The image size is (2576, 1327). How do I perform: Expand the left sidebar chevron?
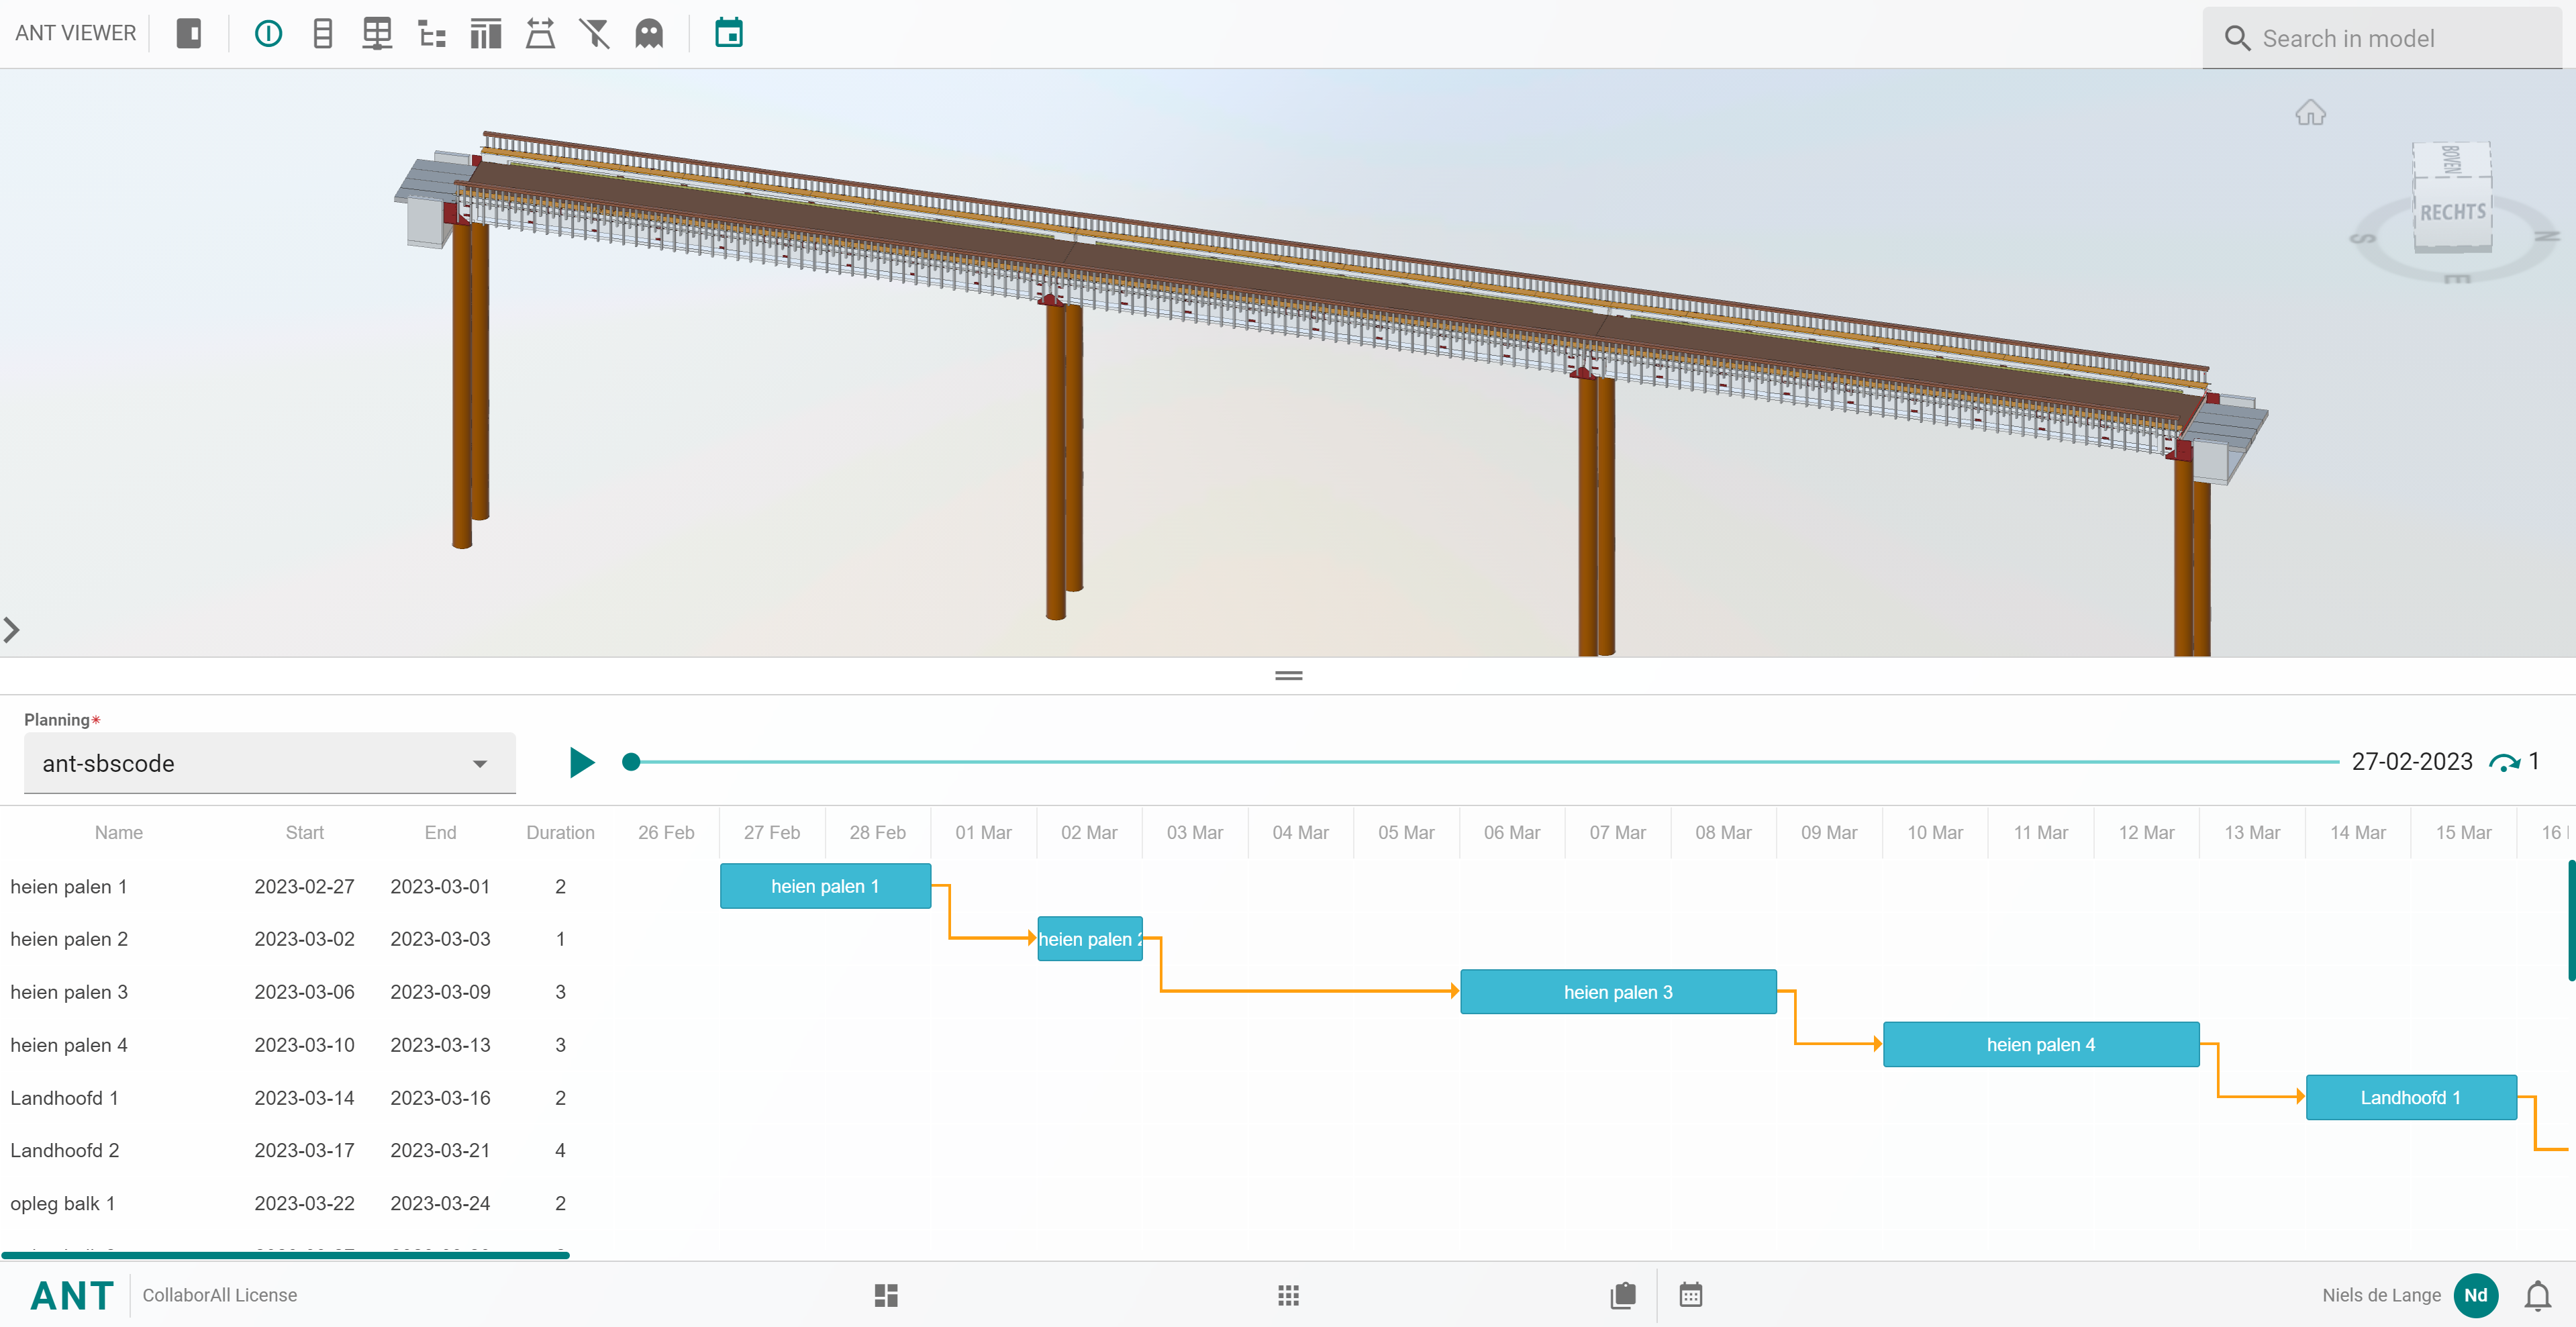click(12, 630)
